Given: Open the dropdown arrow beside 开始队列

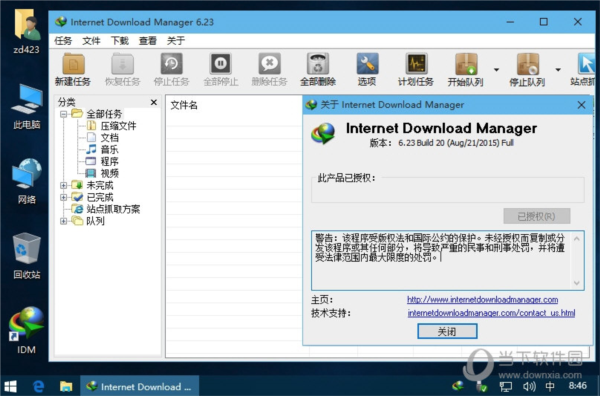Looking at the screenshot, I should (496, 70).
